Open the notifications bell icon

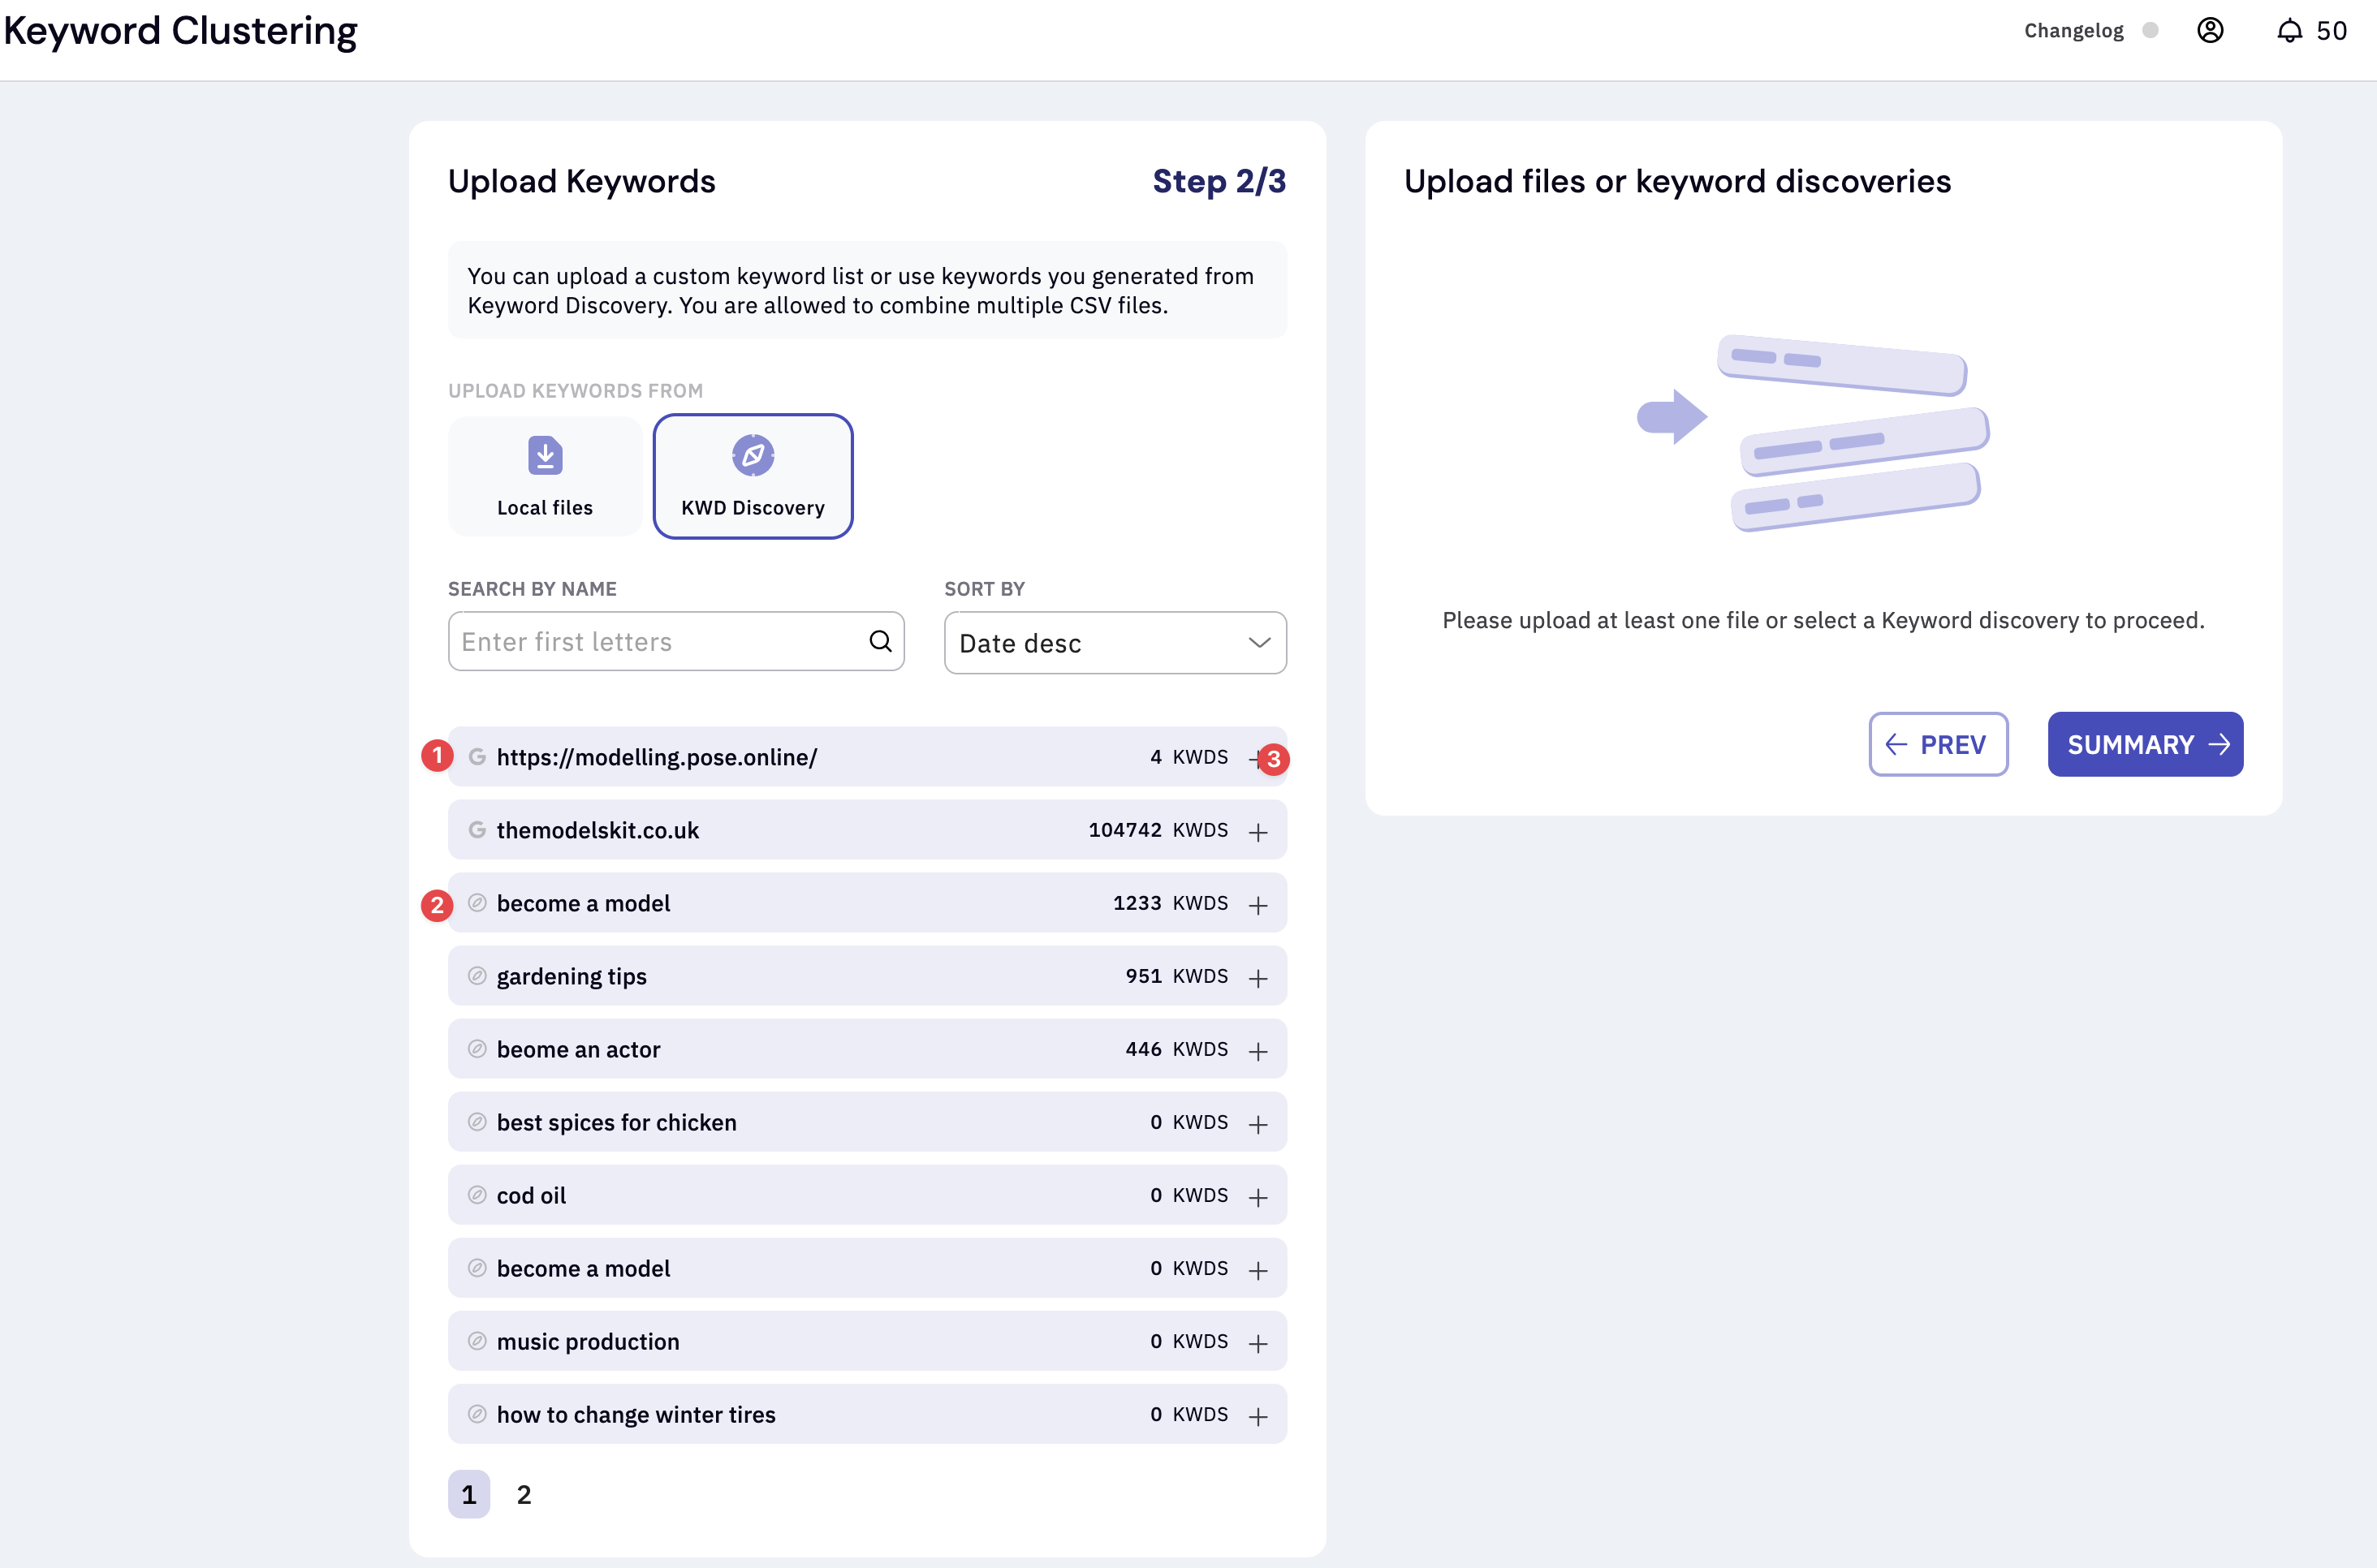(2289, 31)
